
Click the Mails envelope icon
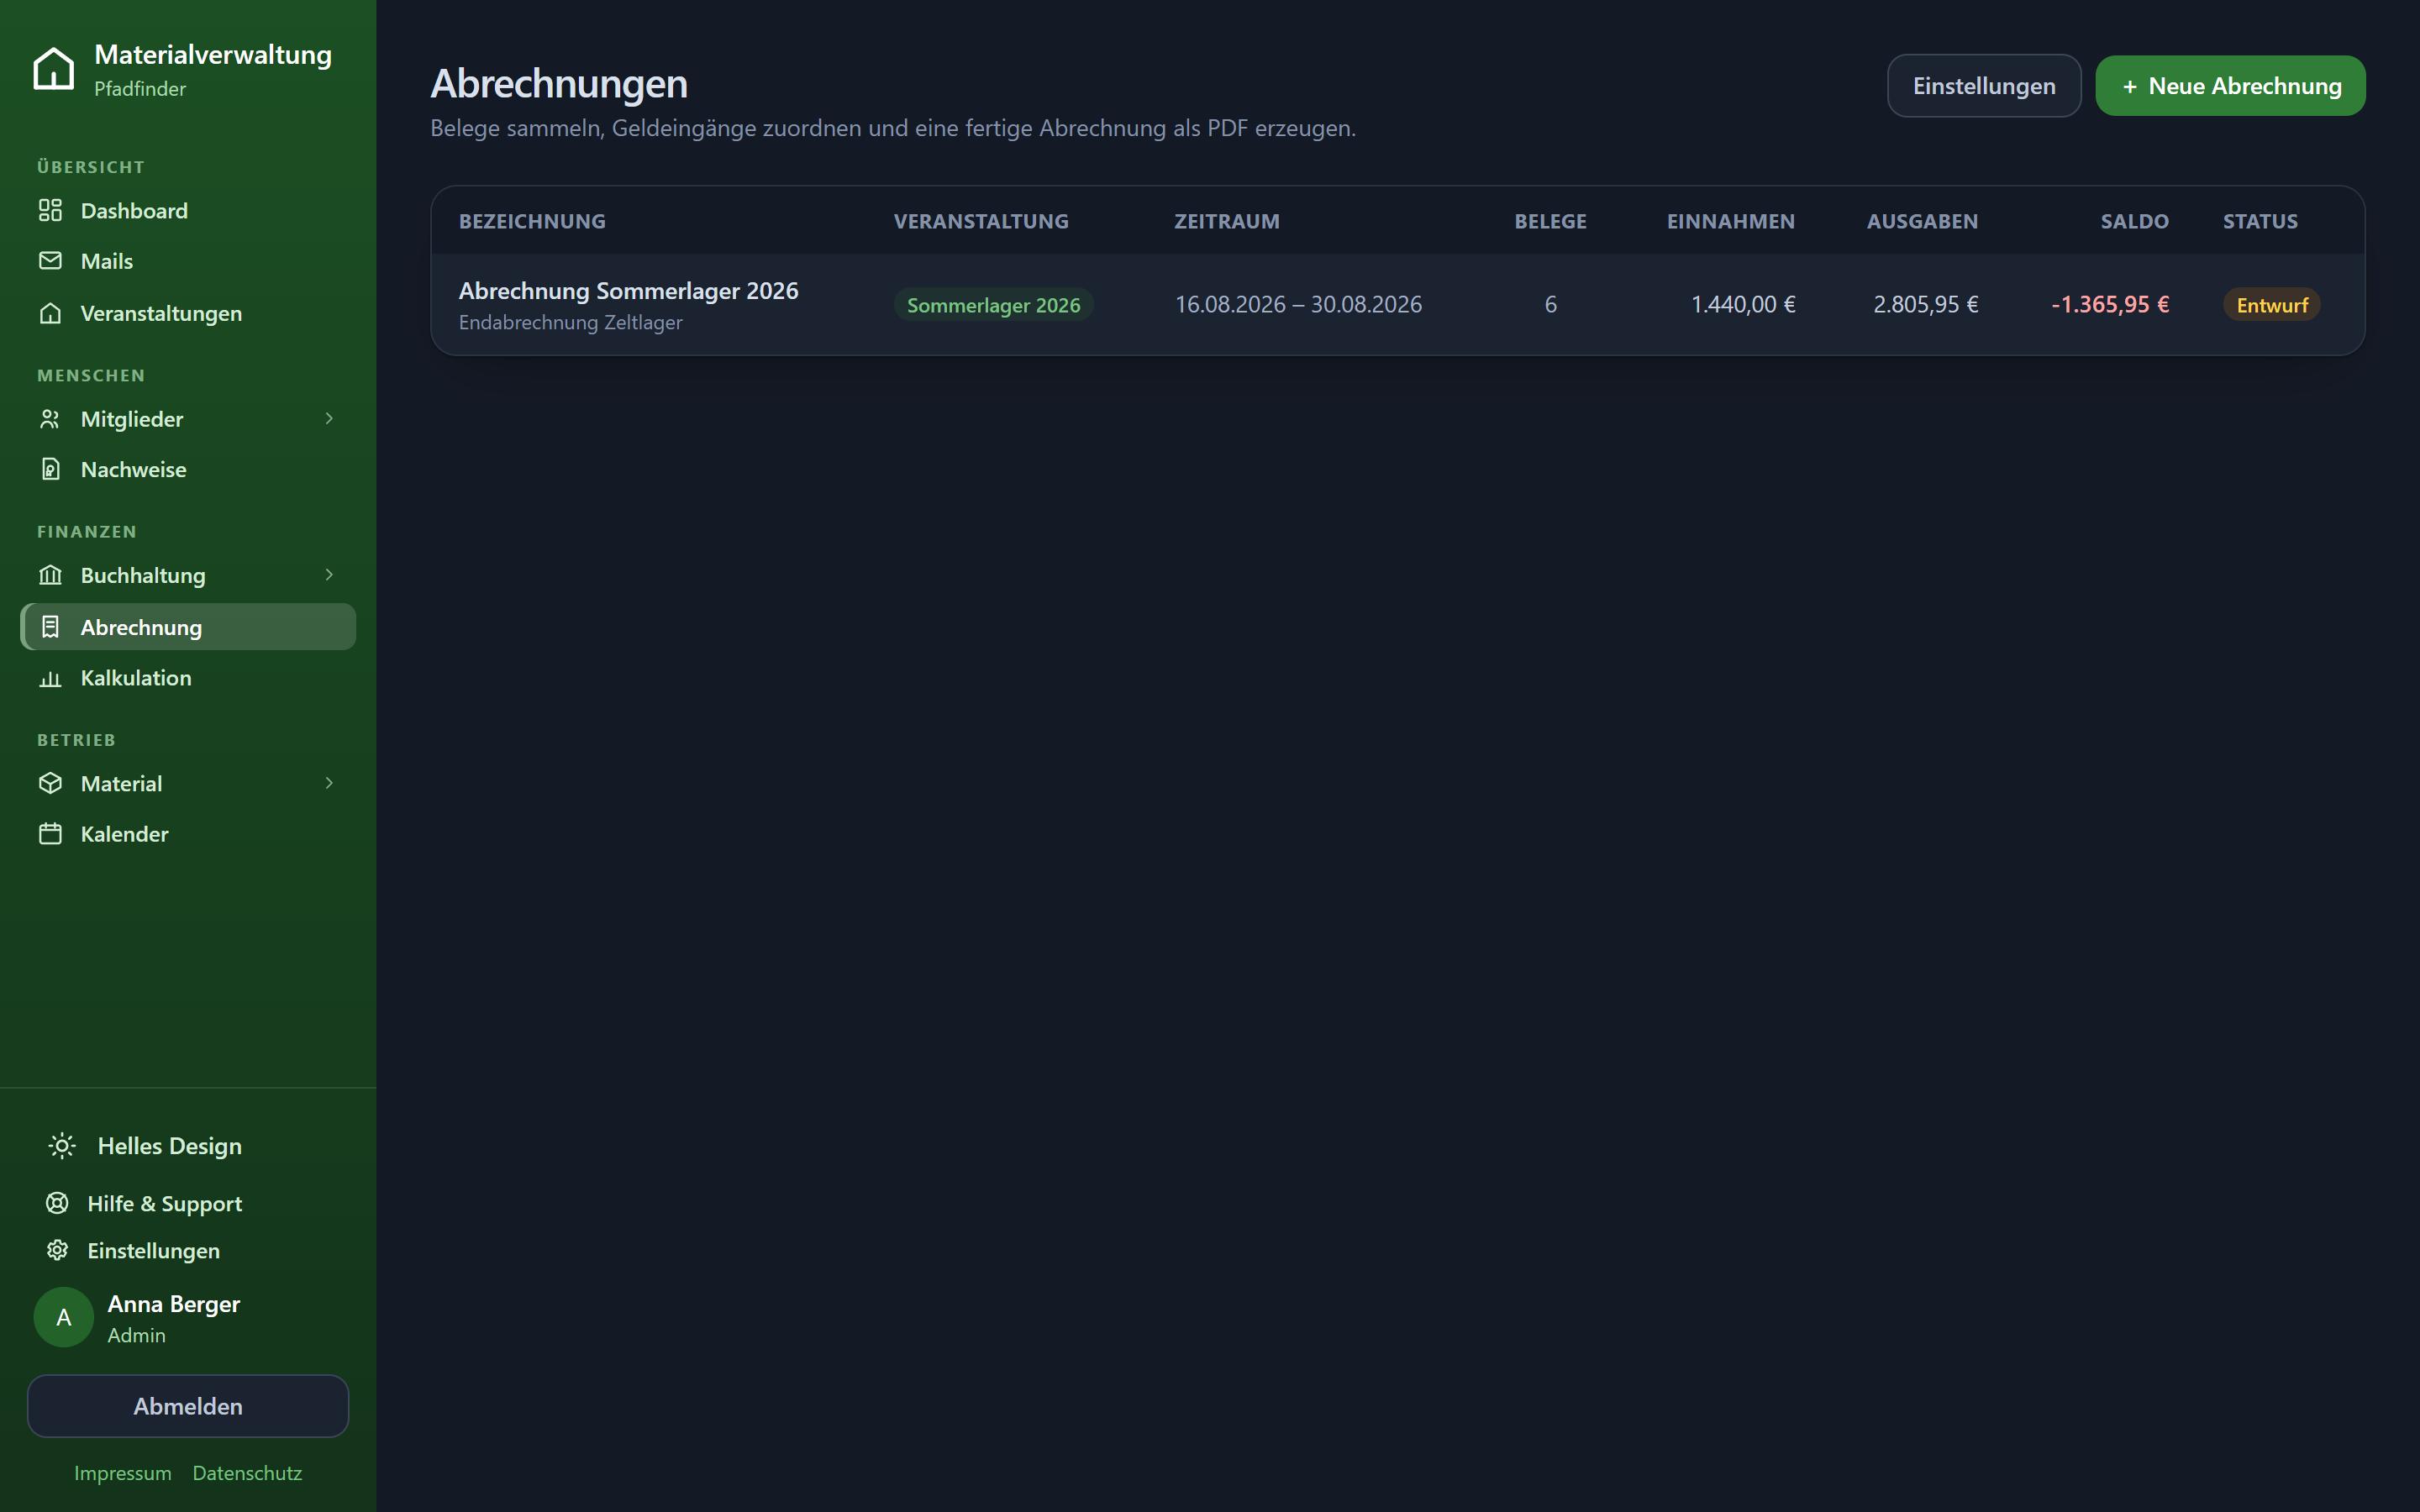pos(50,261)
